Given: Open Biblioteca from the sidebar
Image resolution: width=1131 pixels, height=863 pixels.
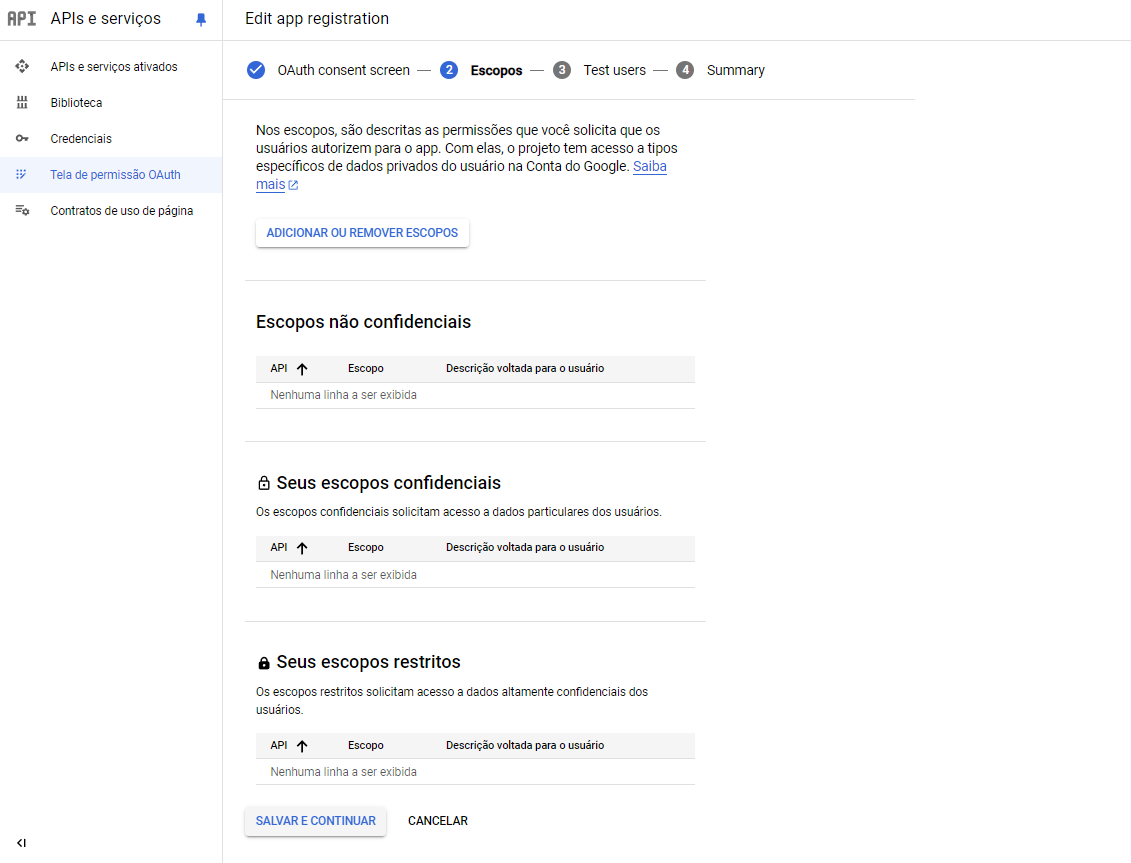Looking at the screenshot, I should (76, 103).
